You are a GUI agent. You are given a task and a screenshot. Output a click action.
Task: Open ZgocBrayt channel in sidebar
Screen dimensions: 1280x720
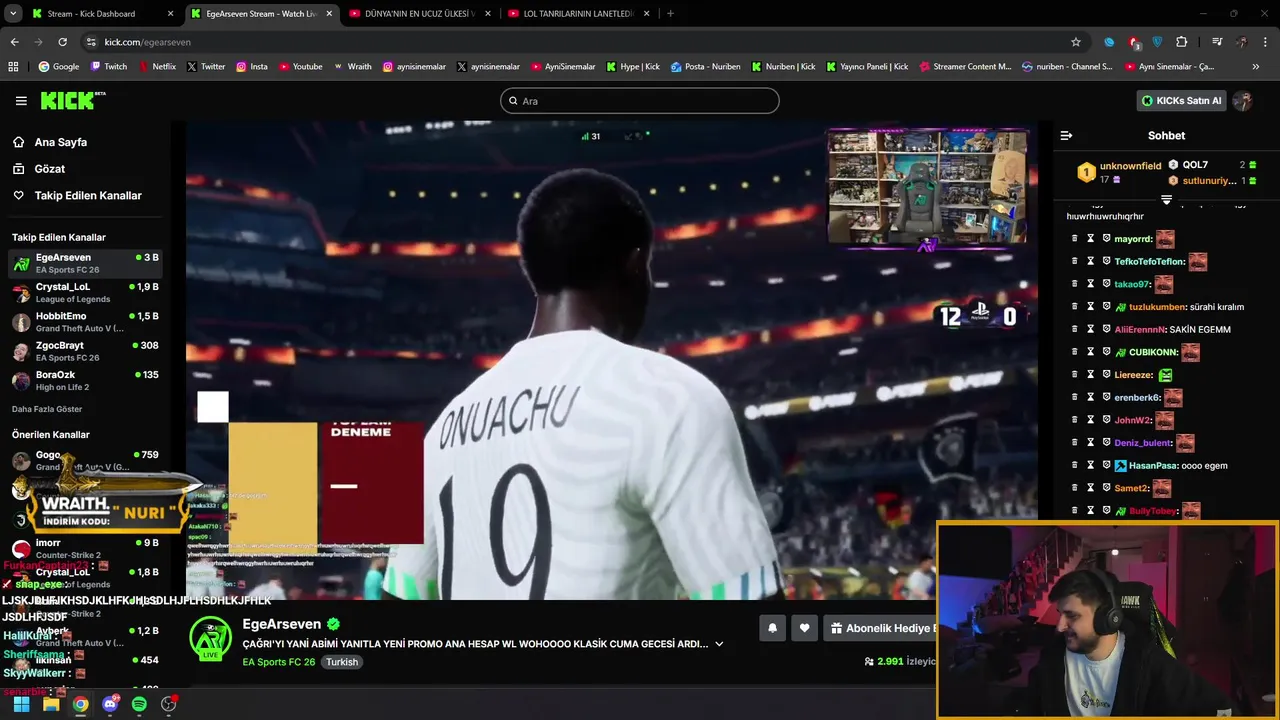(x=85, y=351)
